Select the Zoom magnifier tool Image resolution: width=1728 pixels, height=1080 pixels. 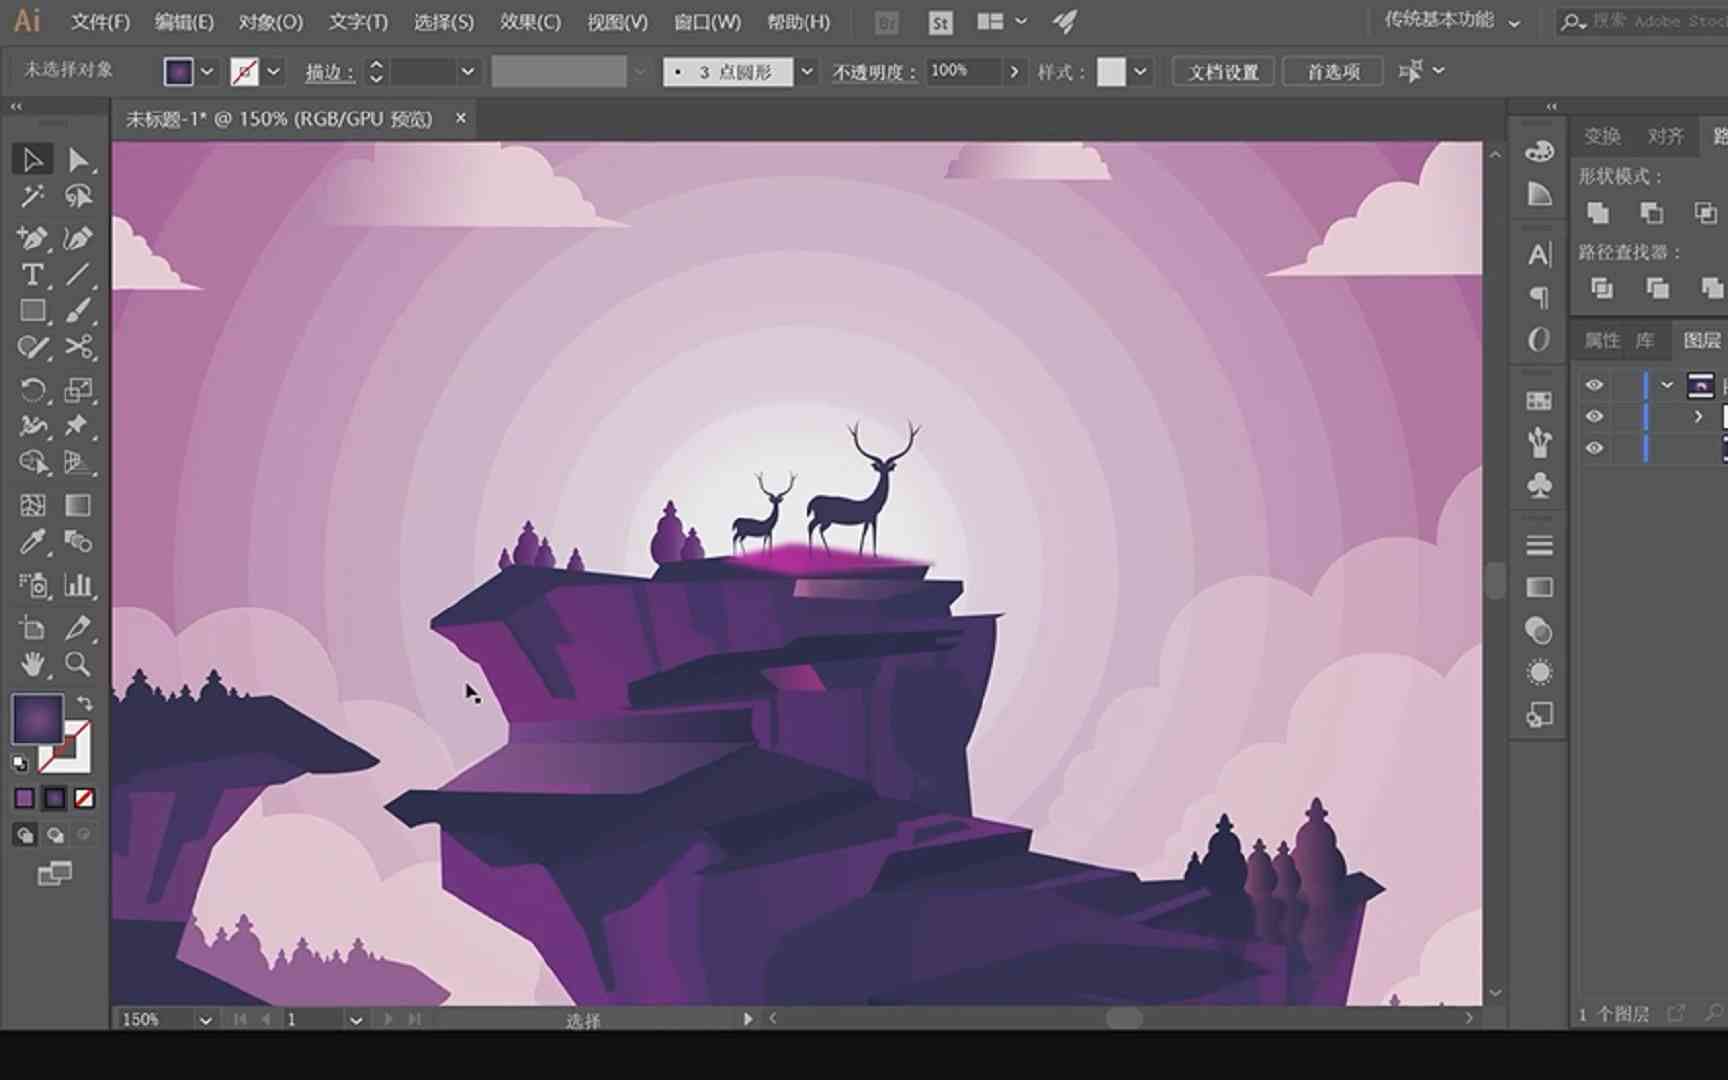pos(78,664)
